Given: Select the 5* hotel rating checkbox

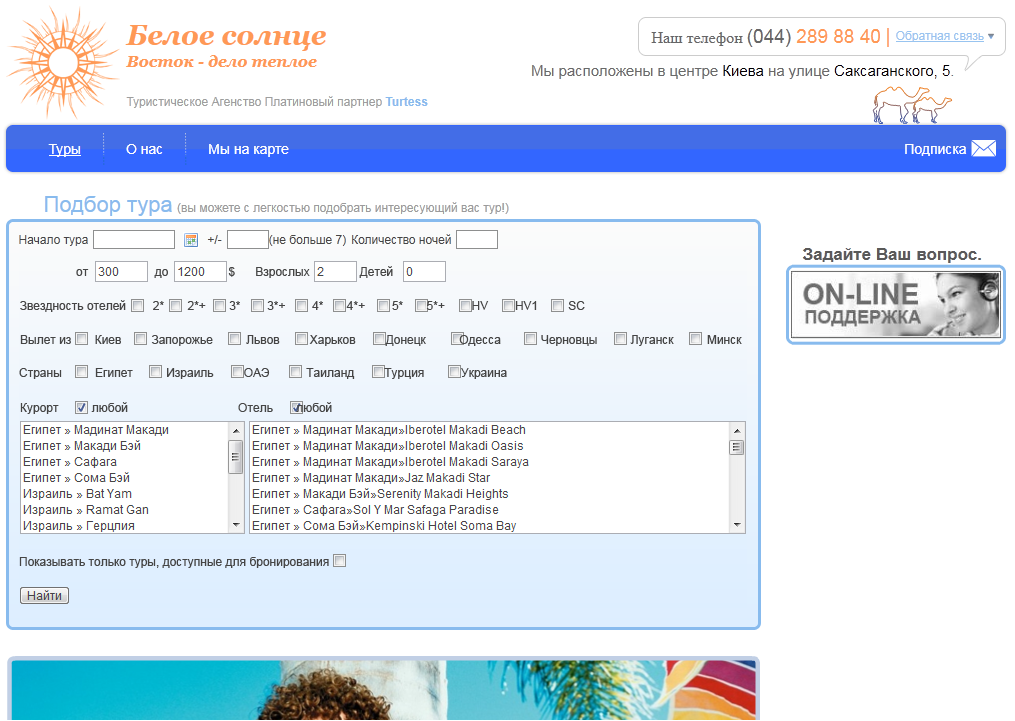Looking at the screenshot, I should tap(383, 305).
